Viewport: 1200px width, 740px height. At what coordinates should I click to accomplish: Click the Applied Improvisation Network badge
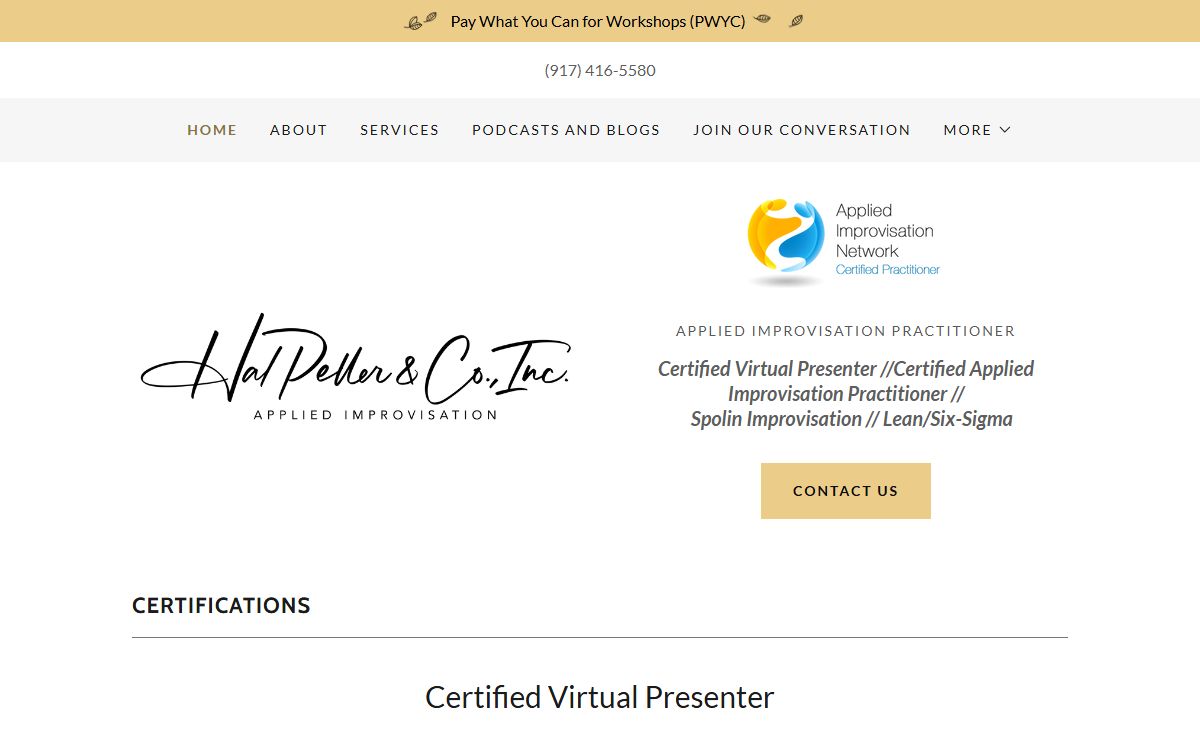[x=845, y=242]
